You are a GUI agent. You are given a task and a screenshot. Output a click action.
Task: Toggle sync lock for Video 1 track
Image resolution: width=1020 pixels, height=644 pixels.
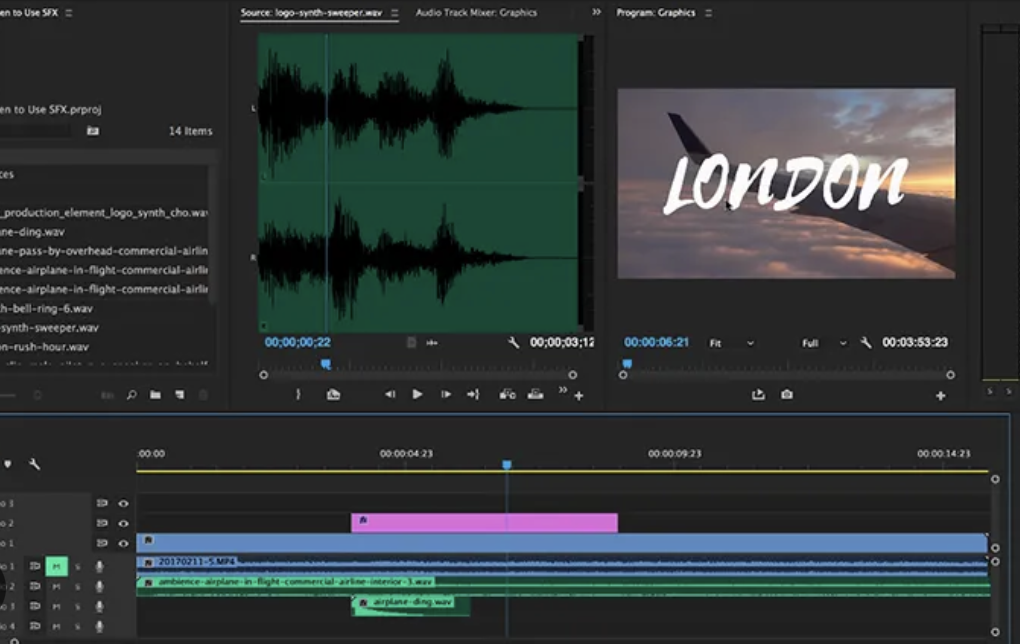click(102, 543)
